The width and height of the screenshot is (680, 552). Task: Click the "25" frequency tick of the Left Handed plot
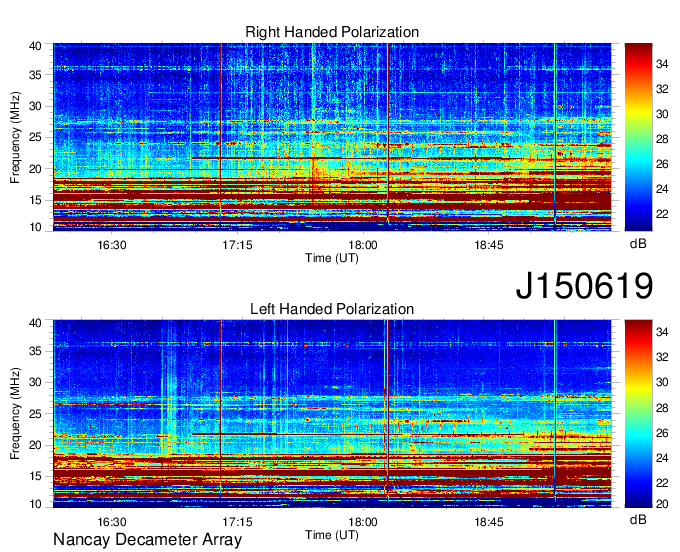click(35, 414)
